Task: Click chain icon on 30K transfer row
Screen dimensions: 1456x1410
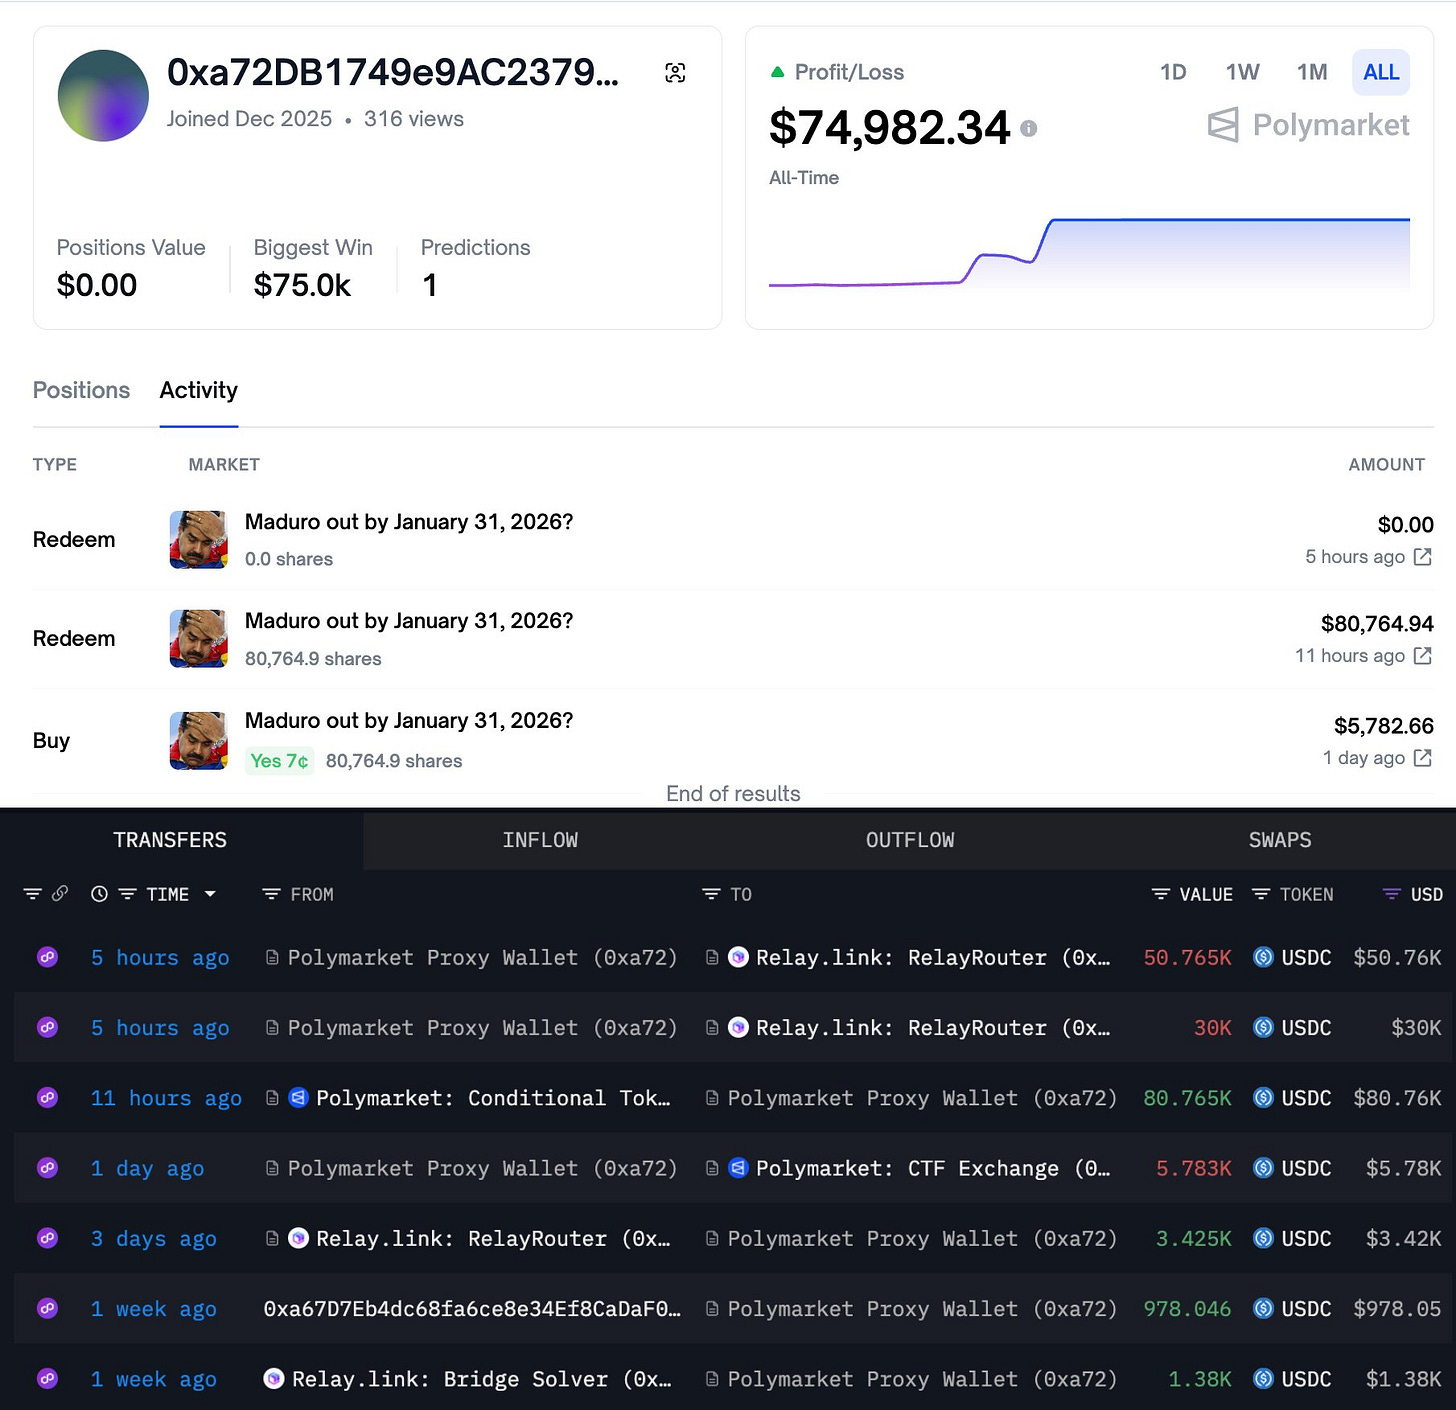Action: click(47, 1027)
